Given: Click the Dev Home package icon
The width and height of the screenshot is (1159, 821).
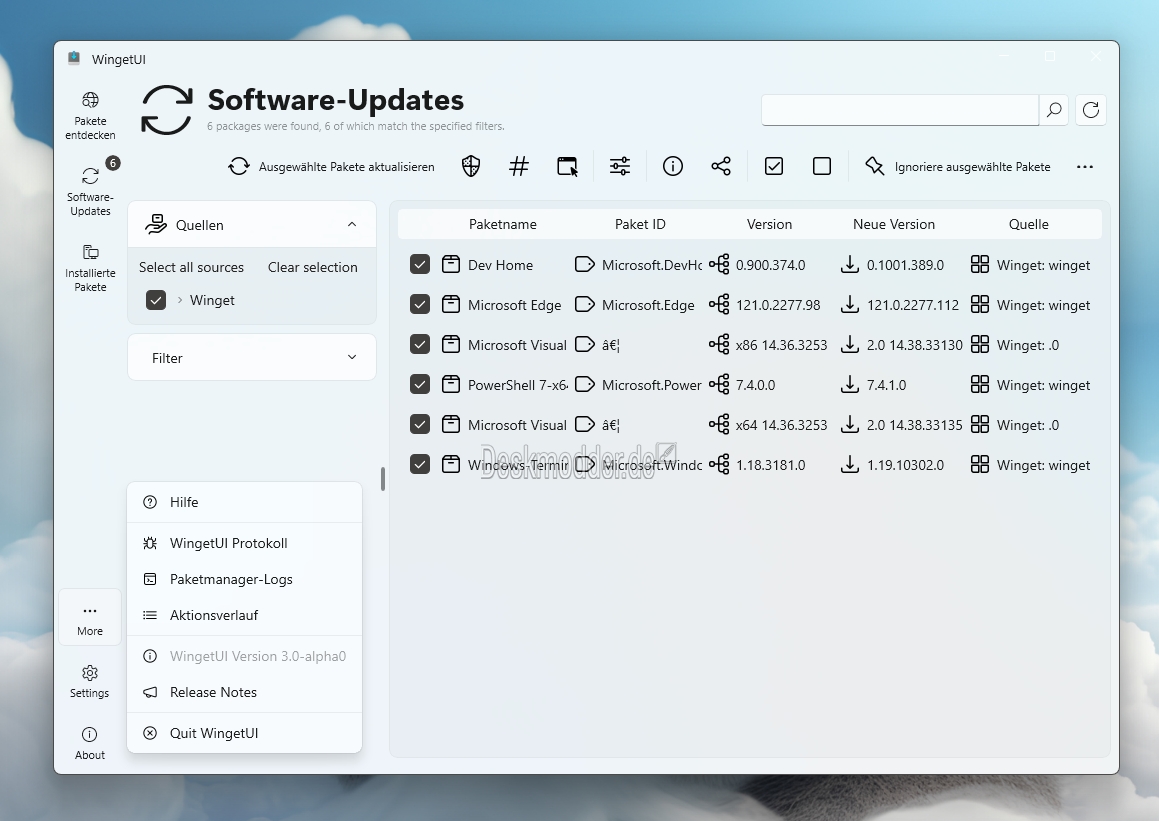Looking at the screenshot, I should coord(451,265).
